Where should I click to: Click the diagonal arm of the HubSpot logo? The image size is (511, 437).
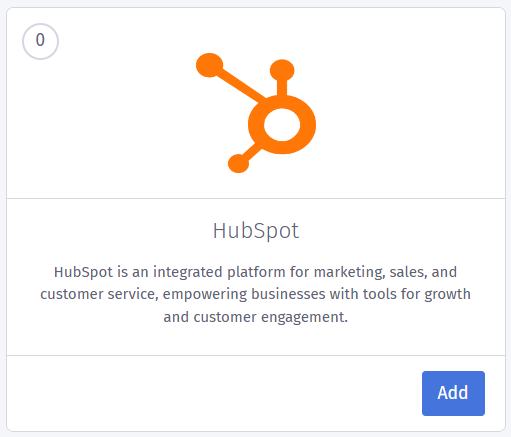tap(241, 85)
